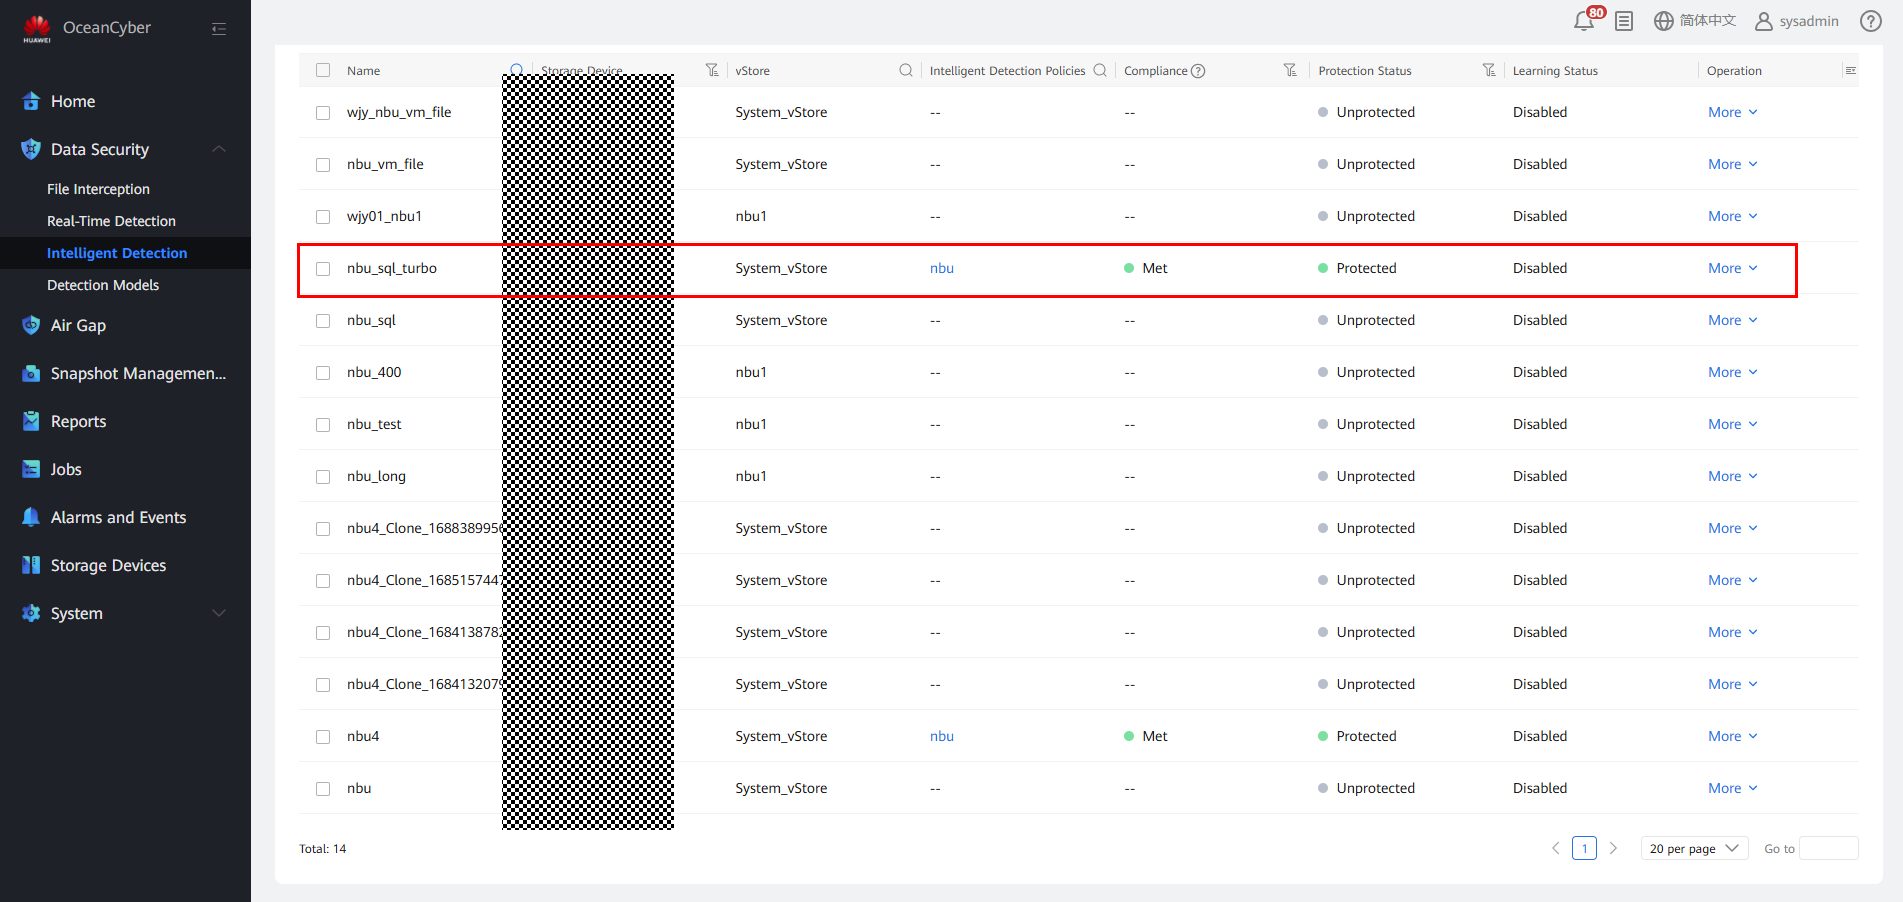Open the More dropdown for nbu_sql_turbo
The width and height of the screenshot is (1903, 902).
pyautogui.click(x=1732, y=268)
